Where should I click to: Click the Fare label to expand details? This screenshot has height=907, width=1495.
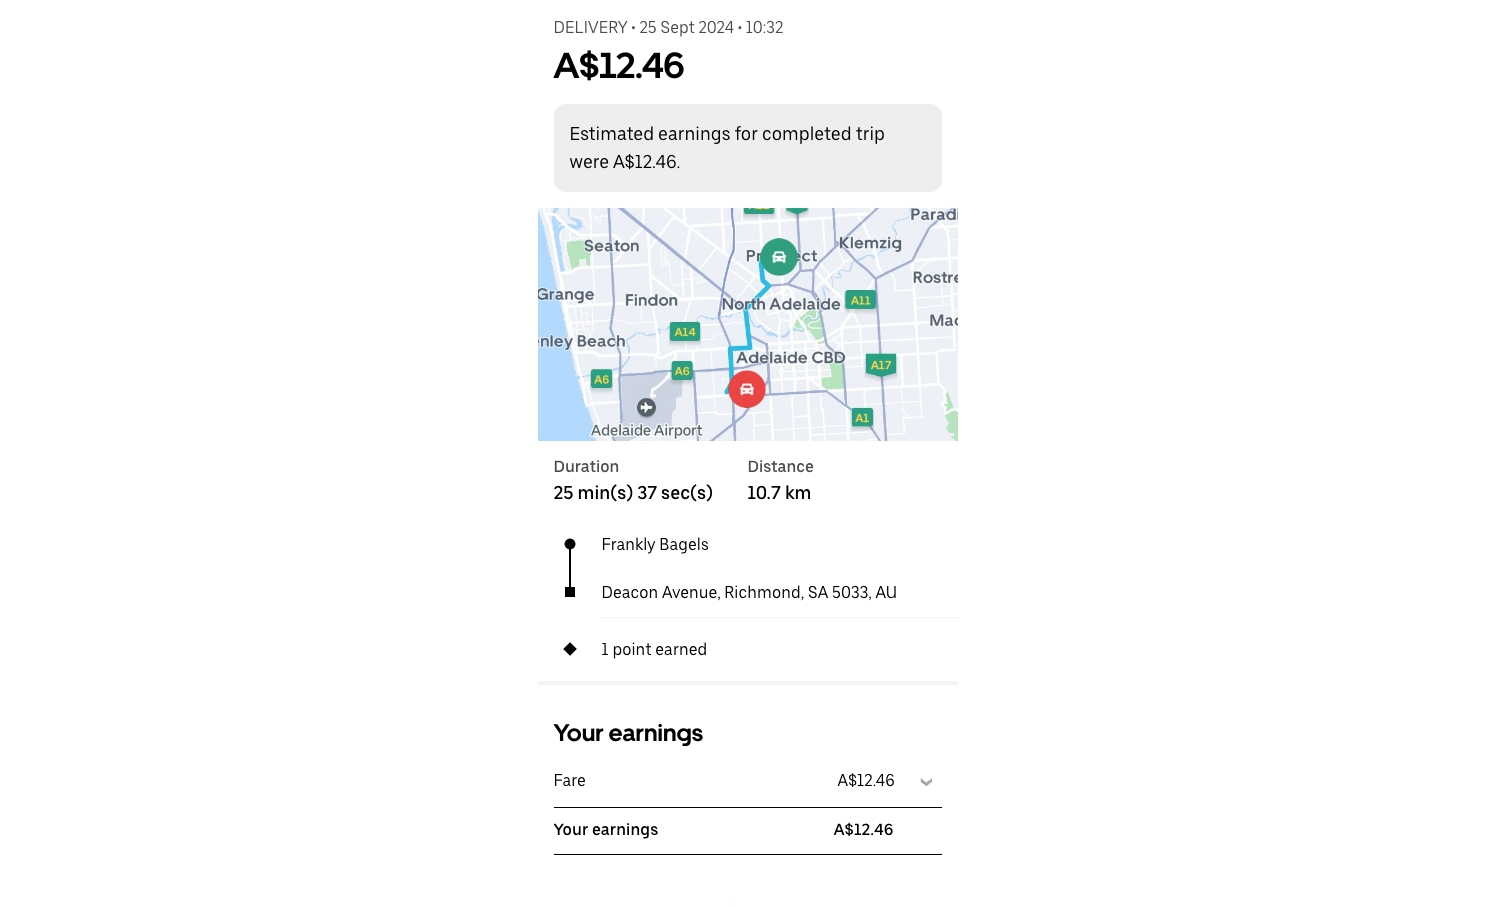570,781
